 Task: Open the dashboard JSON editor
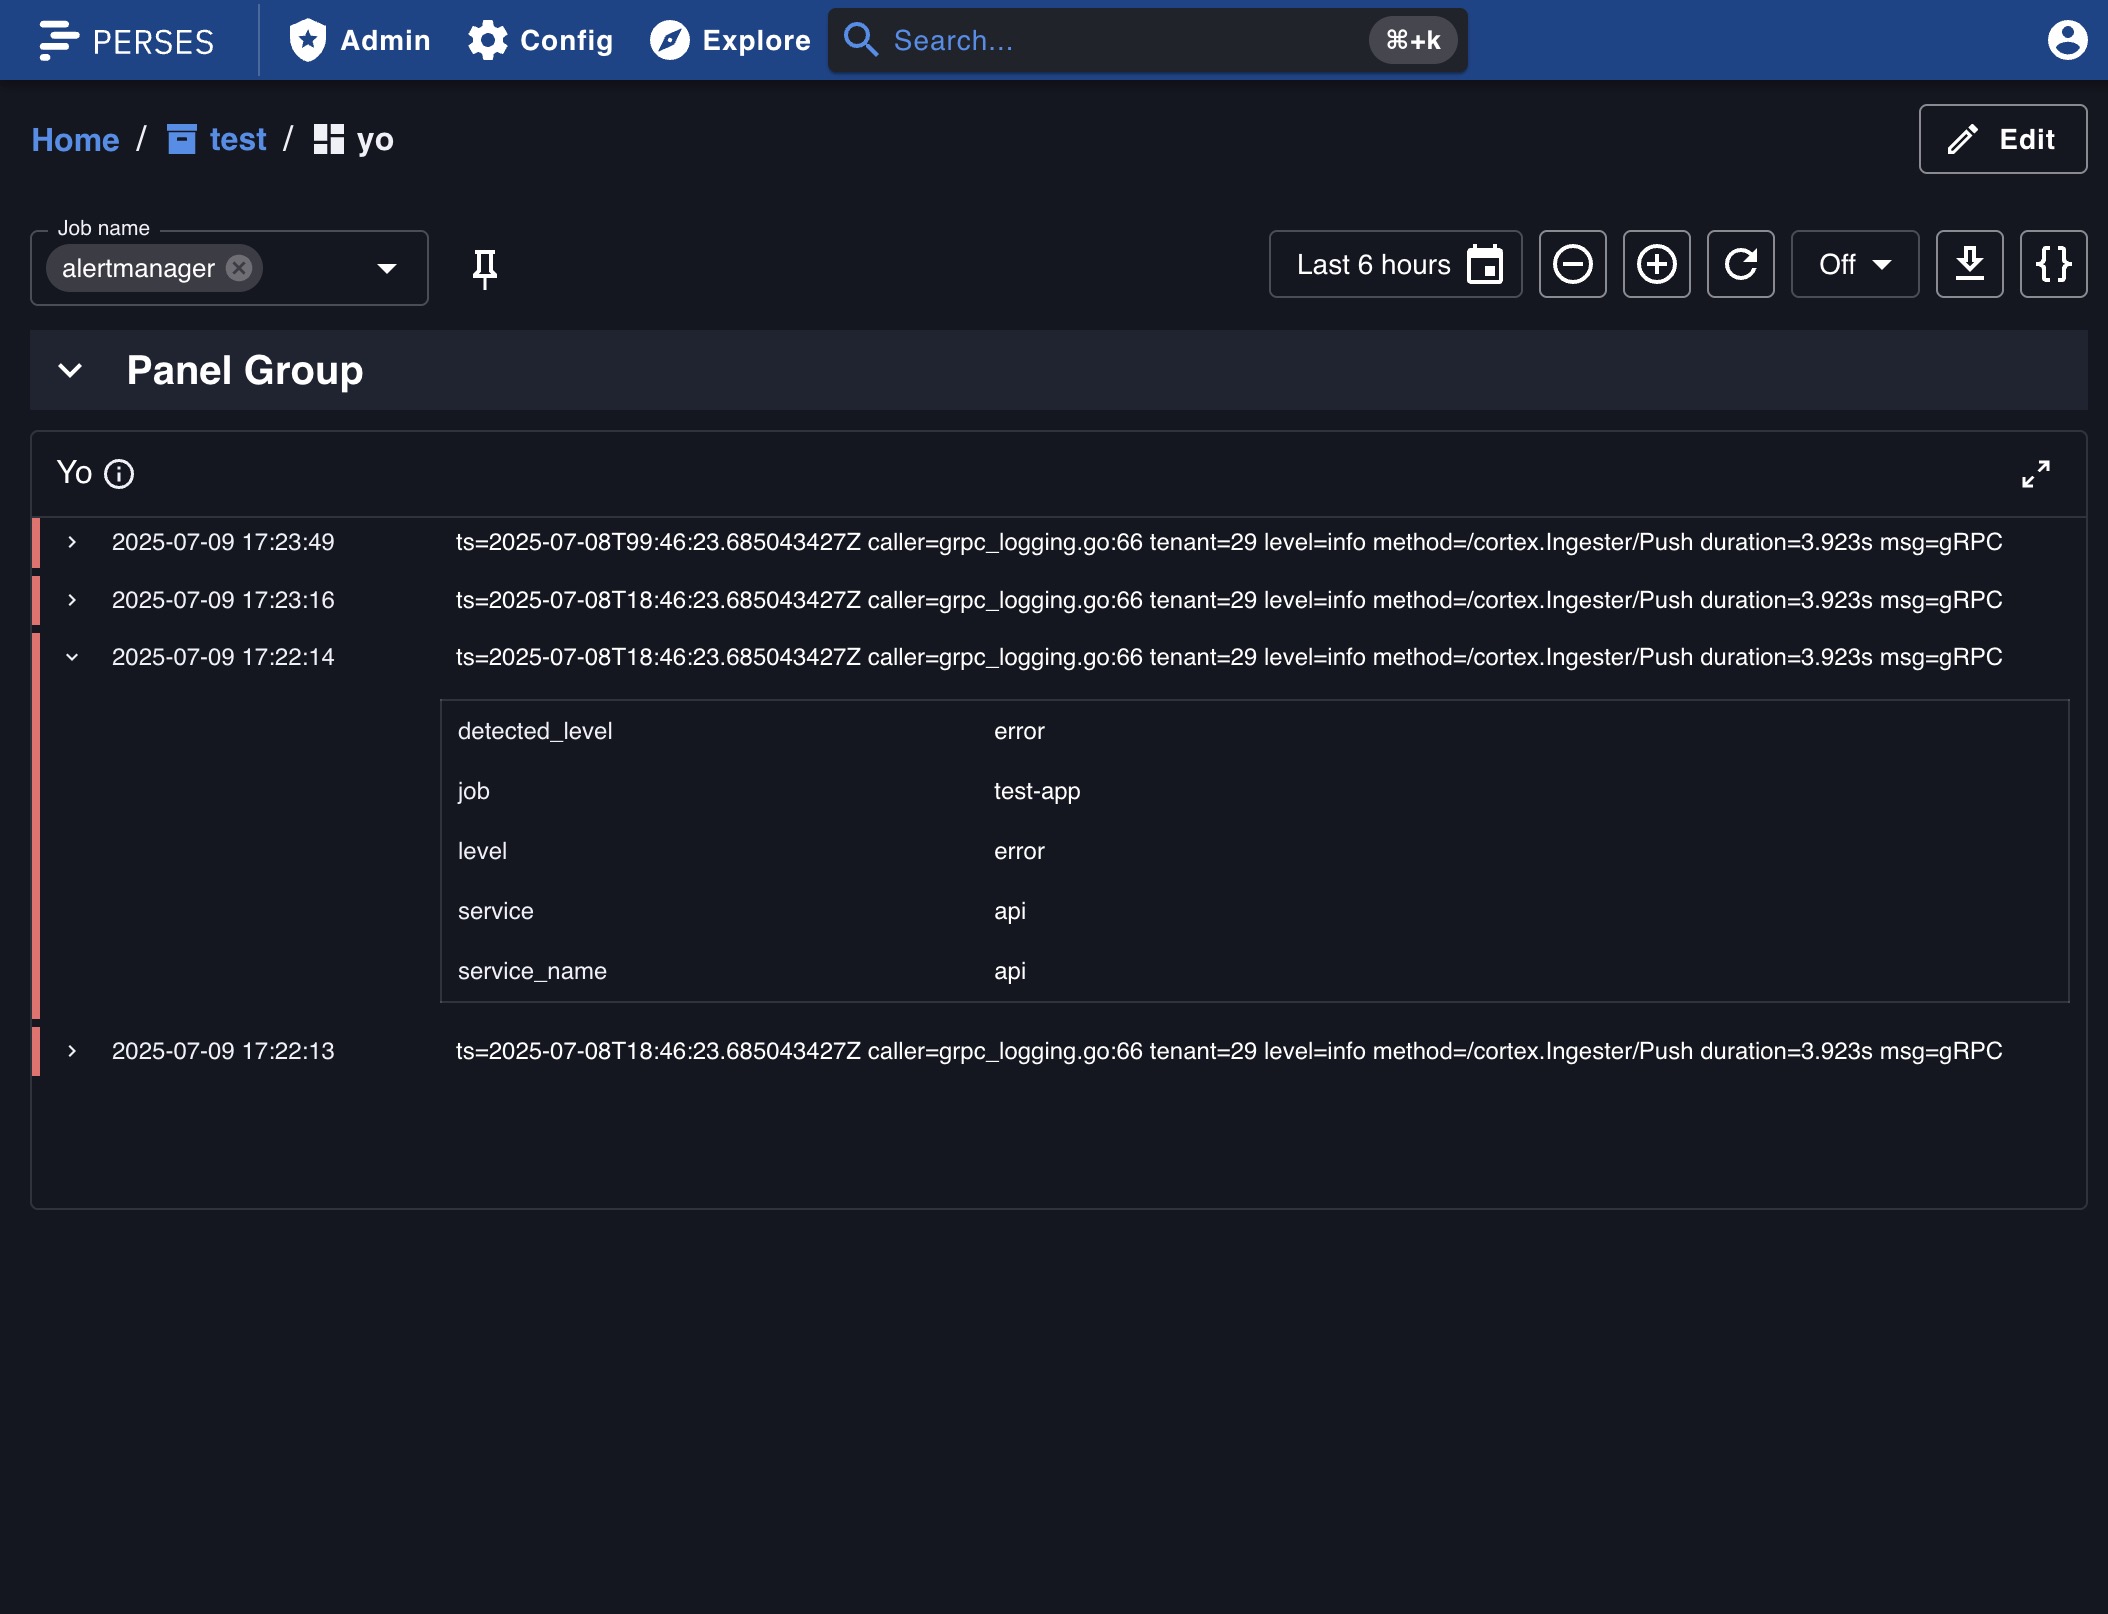[2053, 264]
